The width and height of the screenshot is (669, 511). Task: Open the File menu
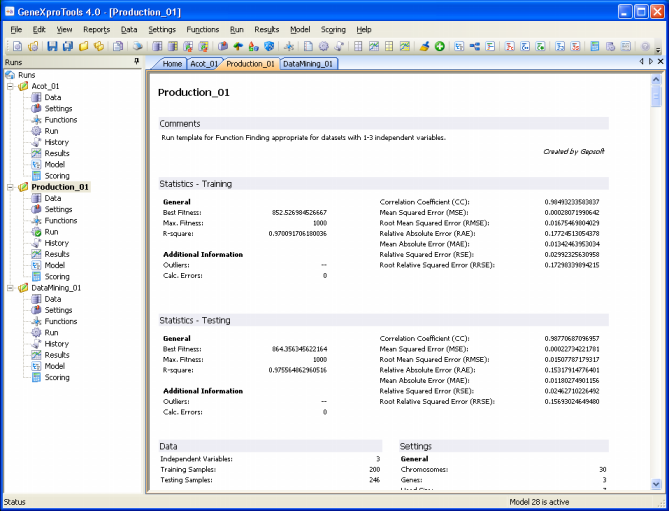(x=16, y=29)
